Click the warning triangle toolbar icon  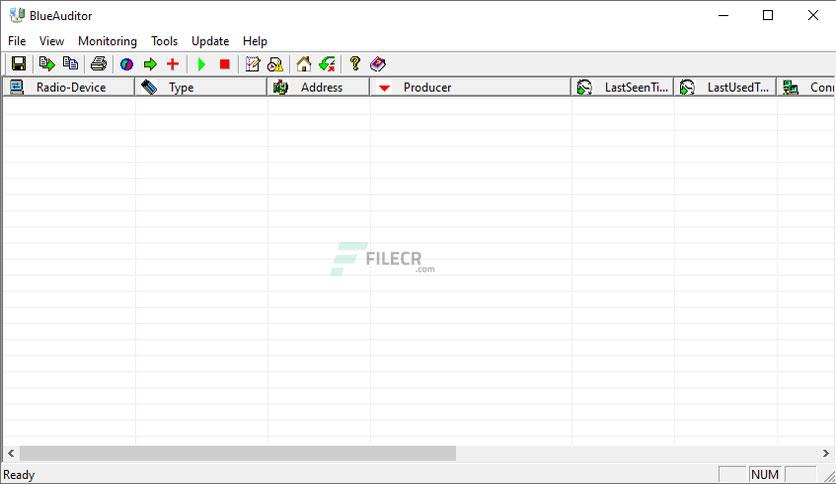[x=276, y=64]
